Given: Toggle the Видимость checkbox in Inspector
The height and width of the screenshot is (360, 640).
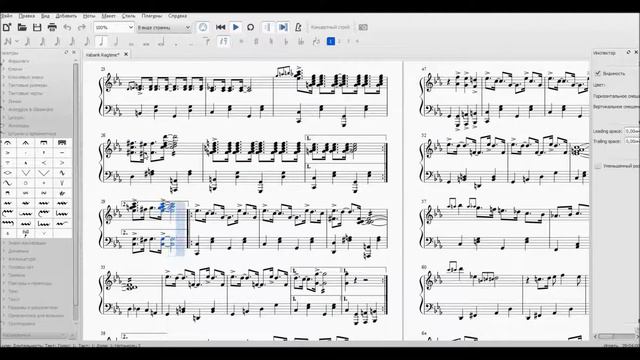Looking at the screenshot, I should click(x=598, y=73).
